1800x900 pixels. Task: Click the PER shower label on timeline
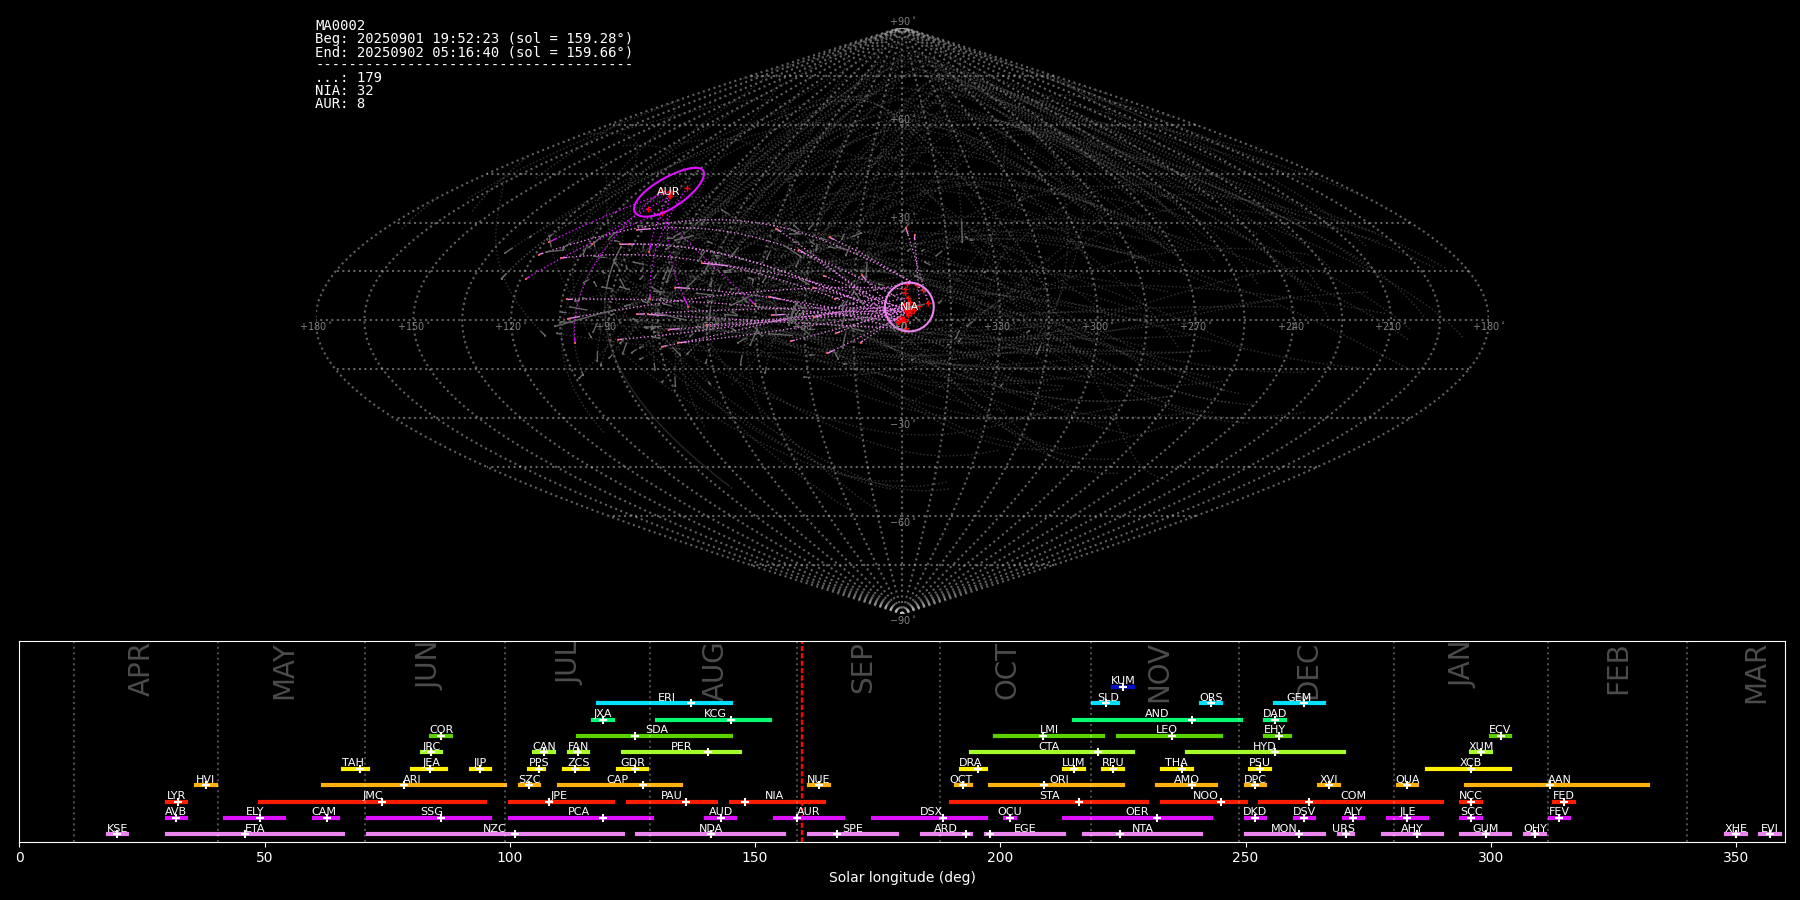pos(681,746)
